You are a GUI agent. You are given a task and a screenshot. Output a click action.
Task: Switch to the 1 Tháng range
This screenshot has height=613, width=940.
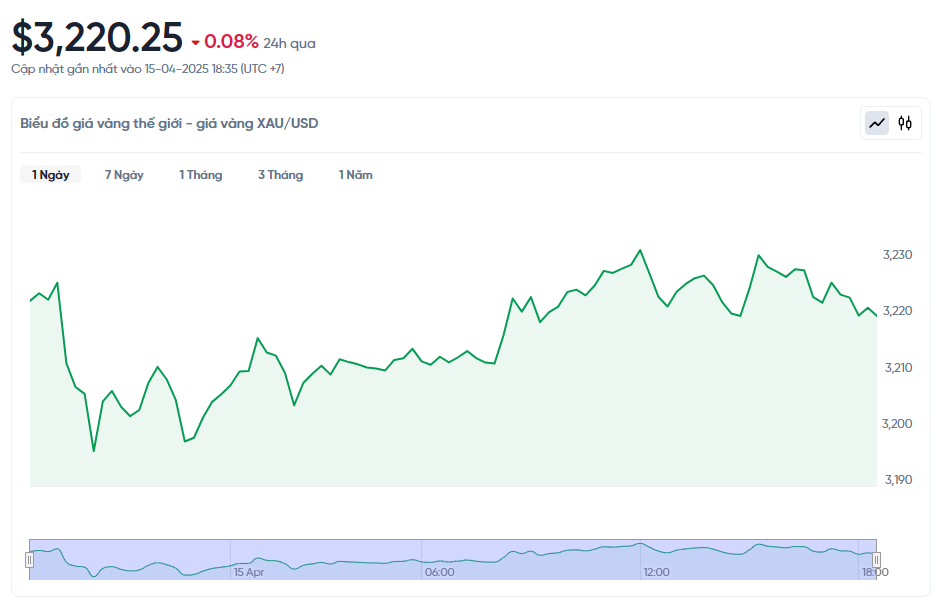pyautogui.click(x=201, y=175)
